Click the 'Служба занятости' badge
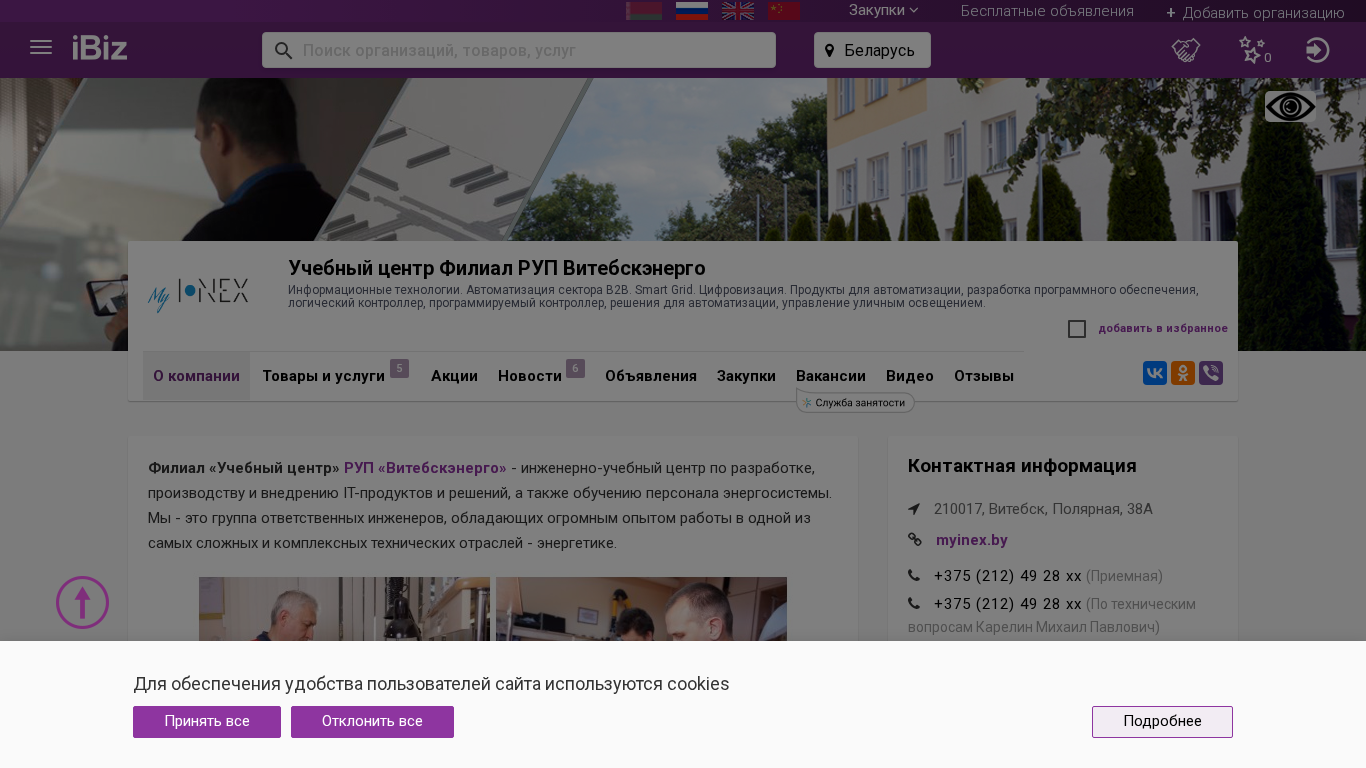The height and width of the screenshot is (768, 1366). (856, 403)
